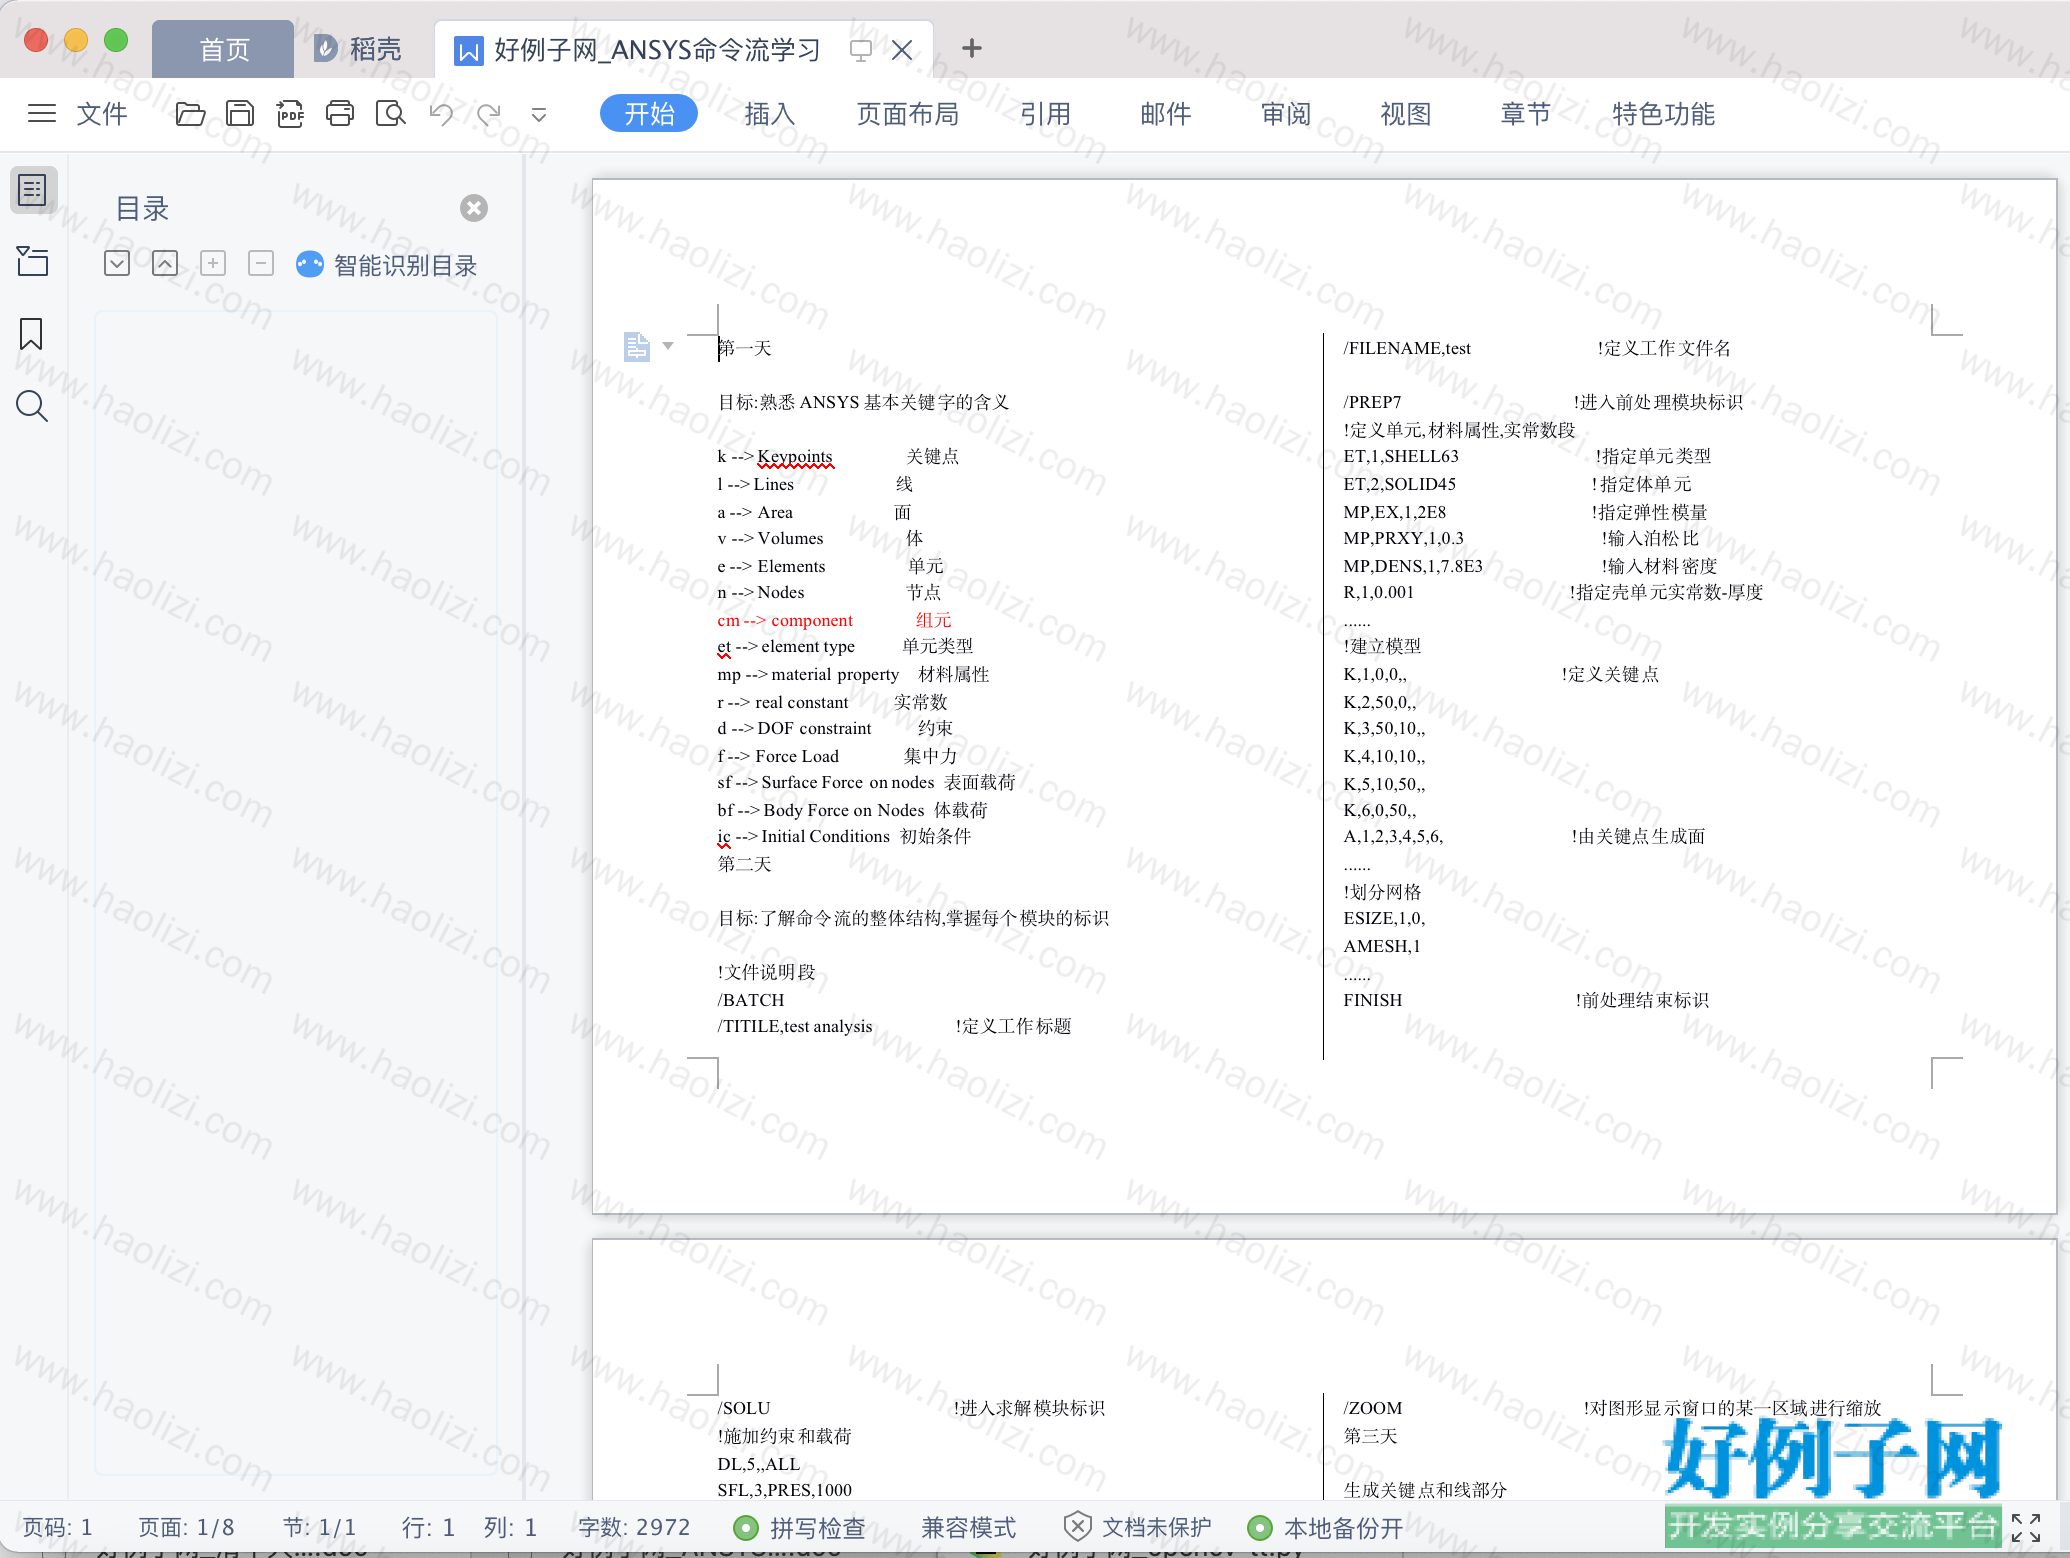2070x1558 pixels.
Task: Open the hamburger main menu icon
Action: pyautogui.click(x=42, y=114)
